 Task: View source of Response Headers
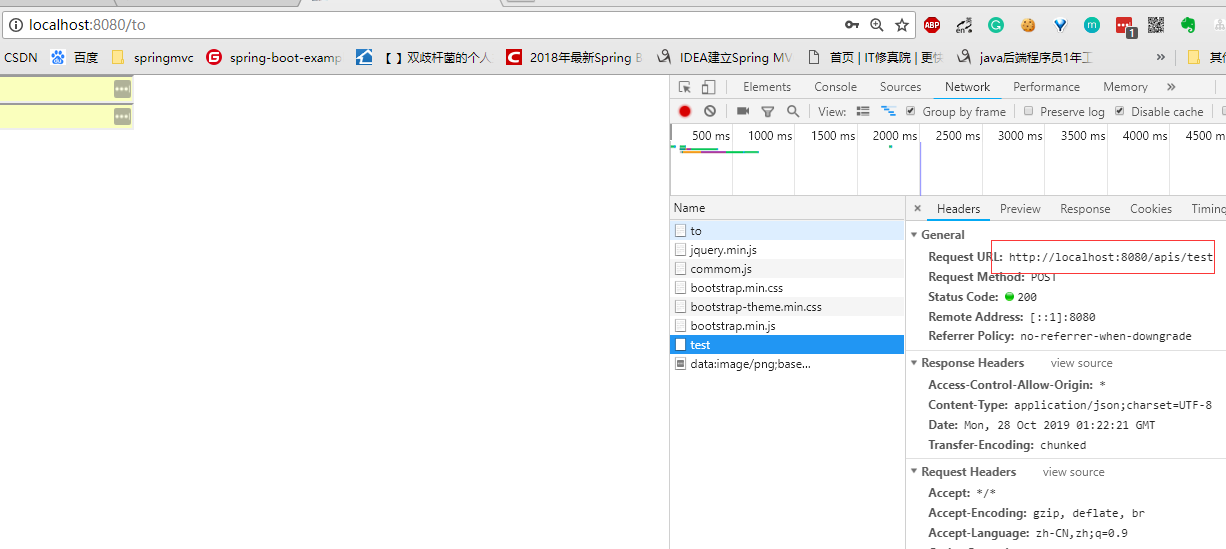1081,363
